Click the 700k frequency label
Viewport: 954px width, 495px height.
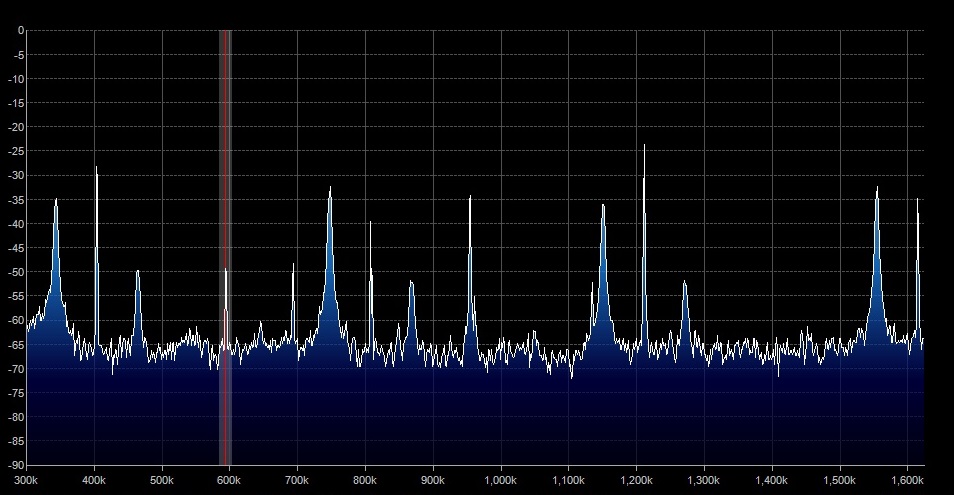pyautogui.click(x=297, y=480)
